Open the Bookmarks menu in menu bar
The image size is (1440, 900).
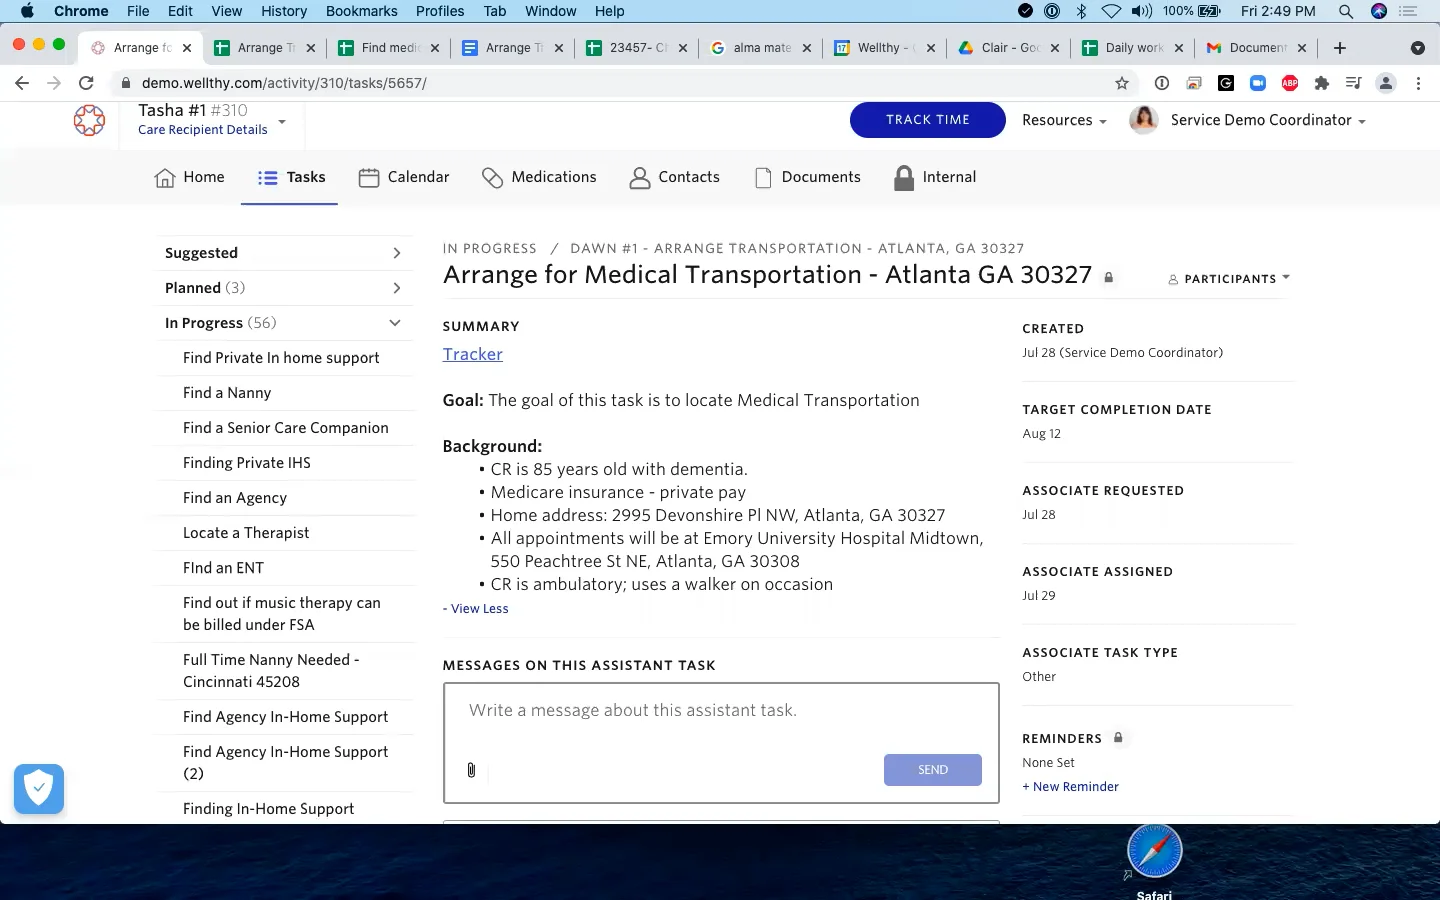pos(361,11)
